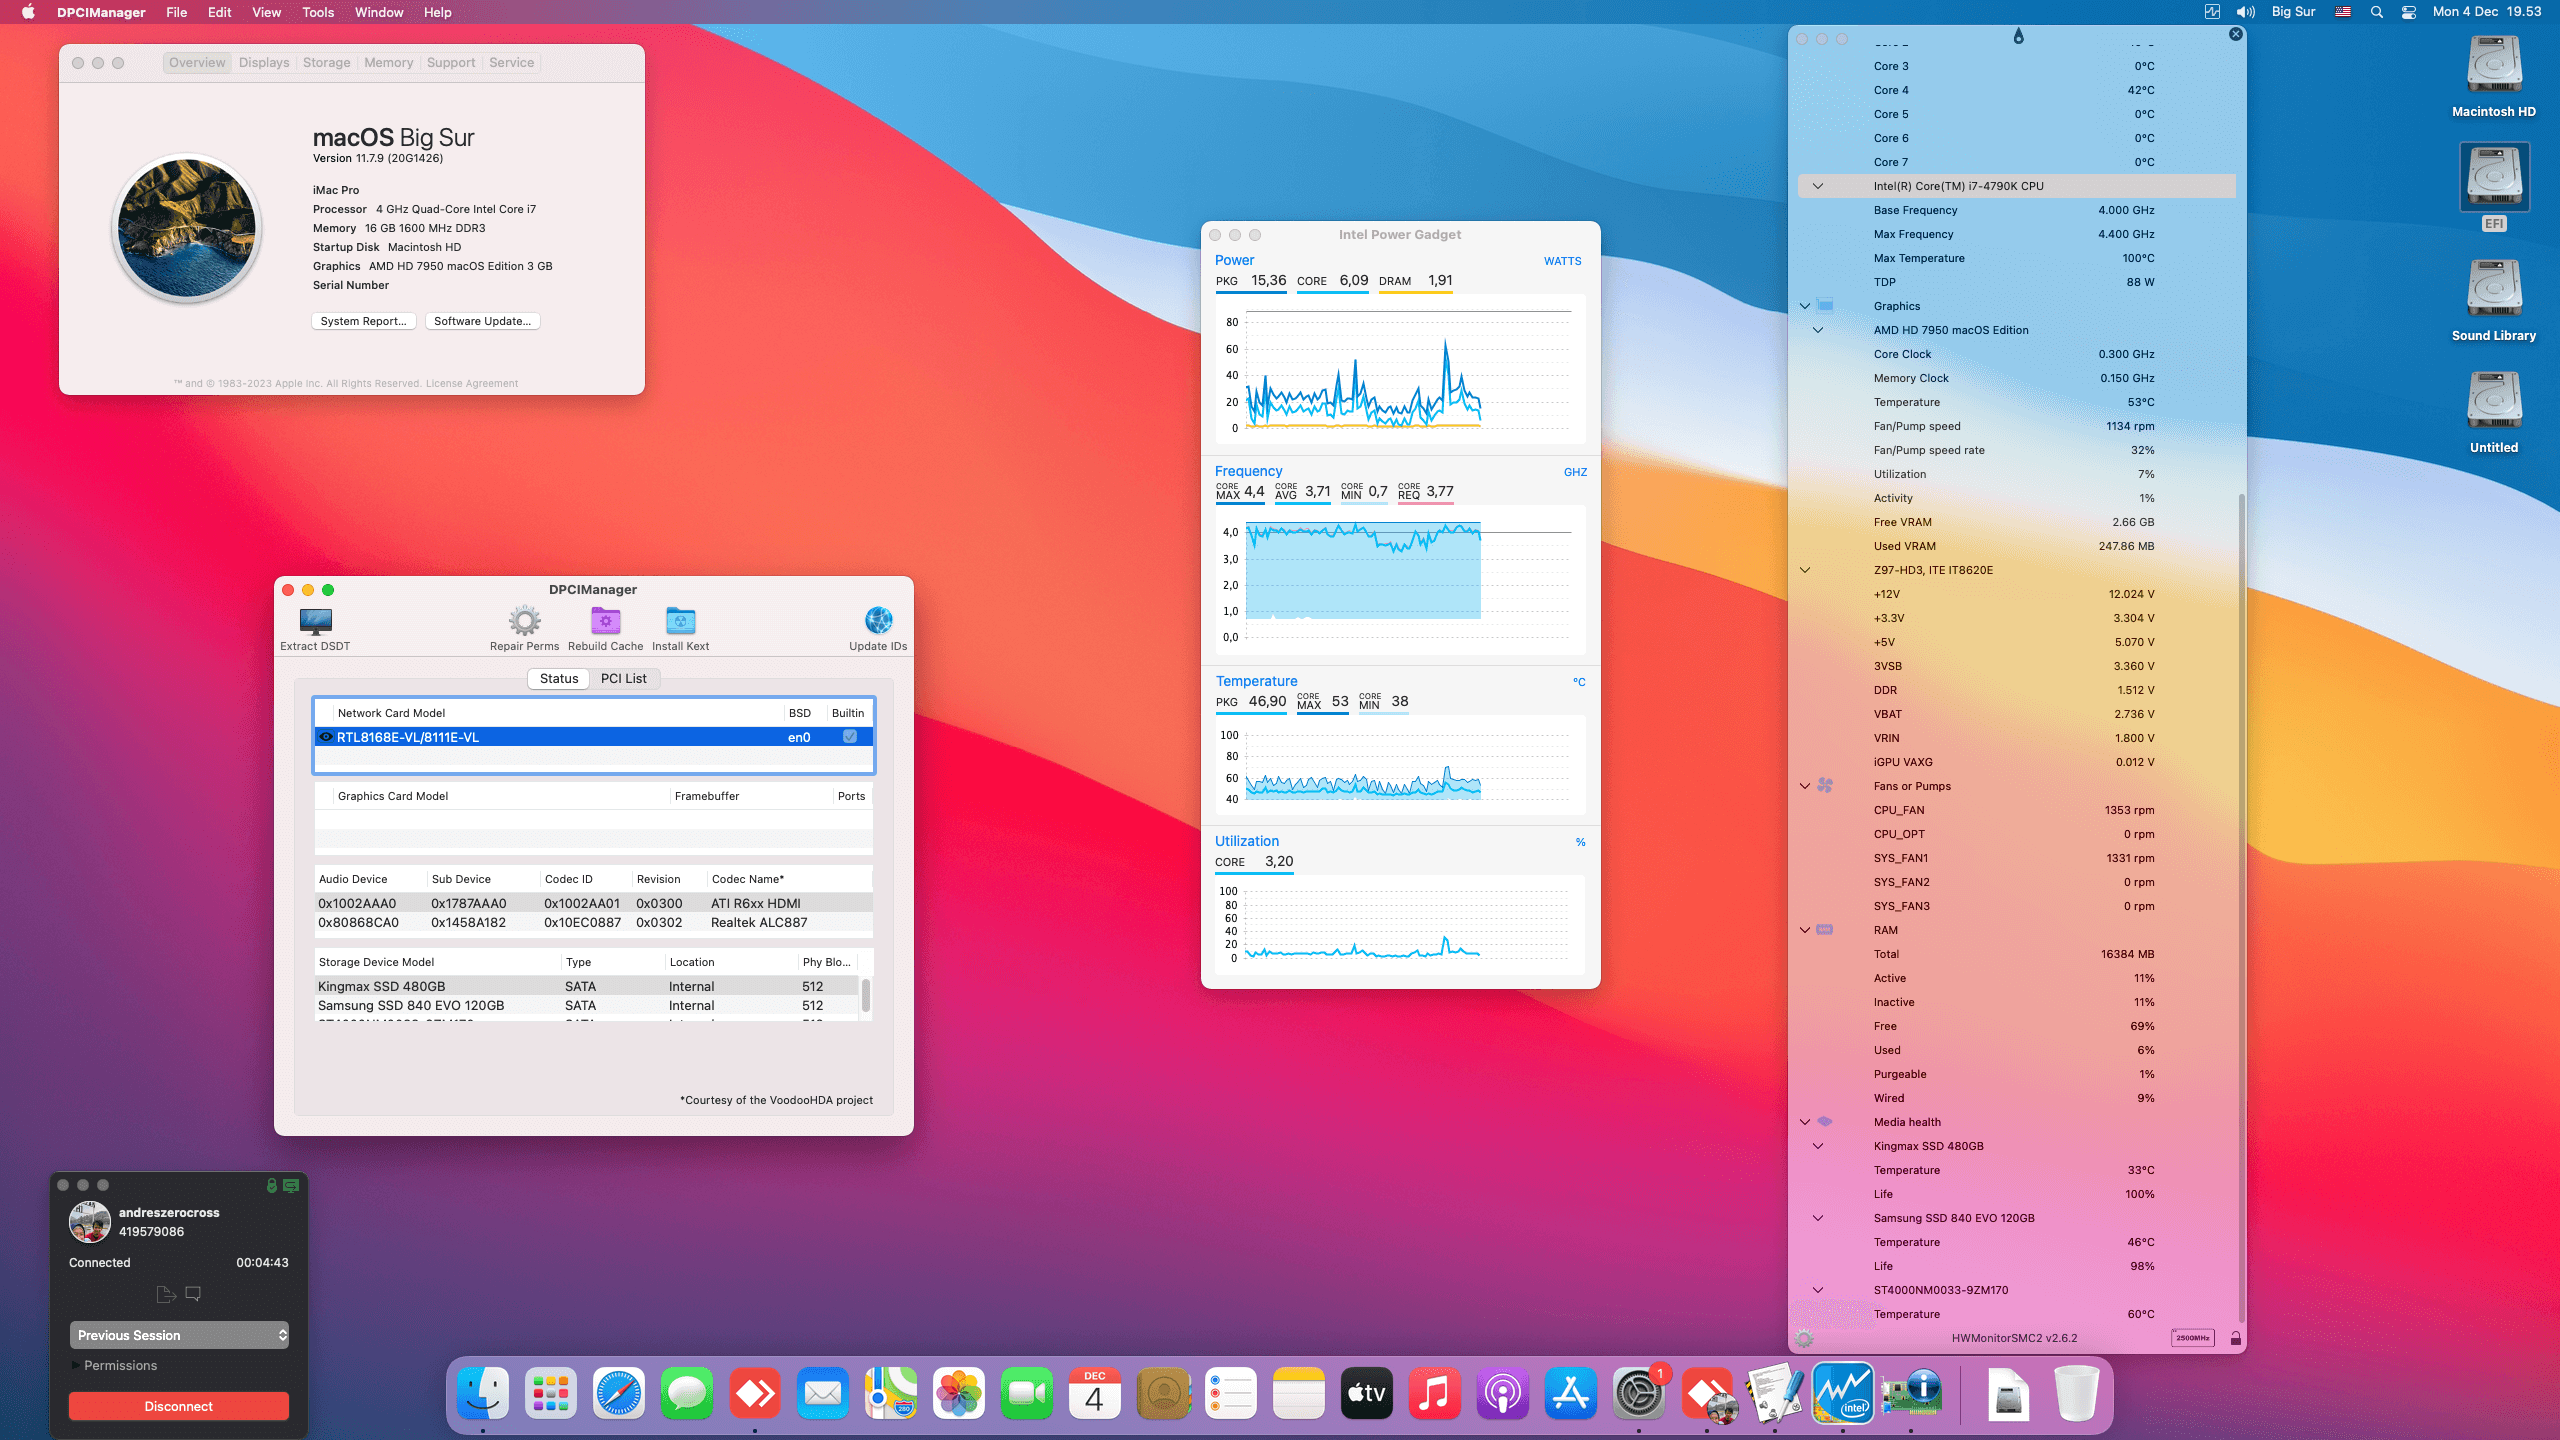The height and width of the screenshot is (1440, 2560).
Task: Click the Repair Perms gear icon
Action: pos(524,621)
